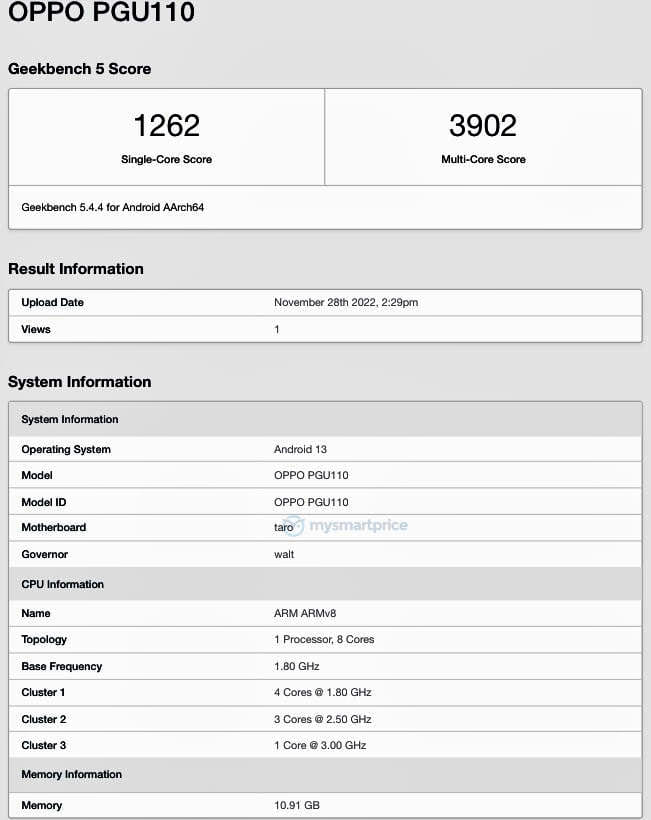
Task: Click the CPU Information header row
Action: pos(325,584)
